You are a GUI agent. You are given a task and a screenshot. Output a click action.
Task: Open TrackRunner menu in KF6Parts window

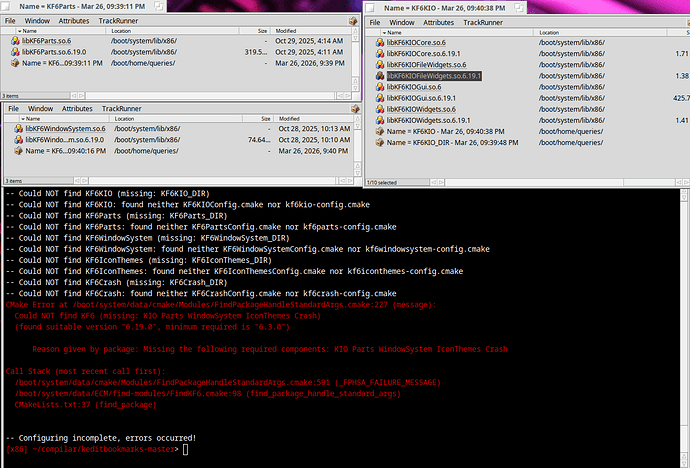[118, 21]
